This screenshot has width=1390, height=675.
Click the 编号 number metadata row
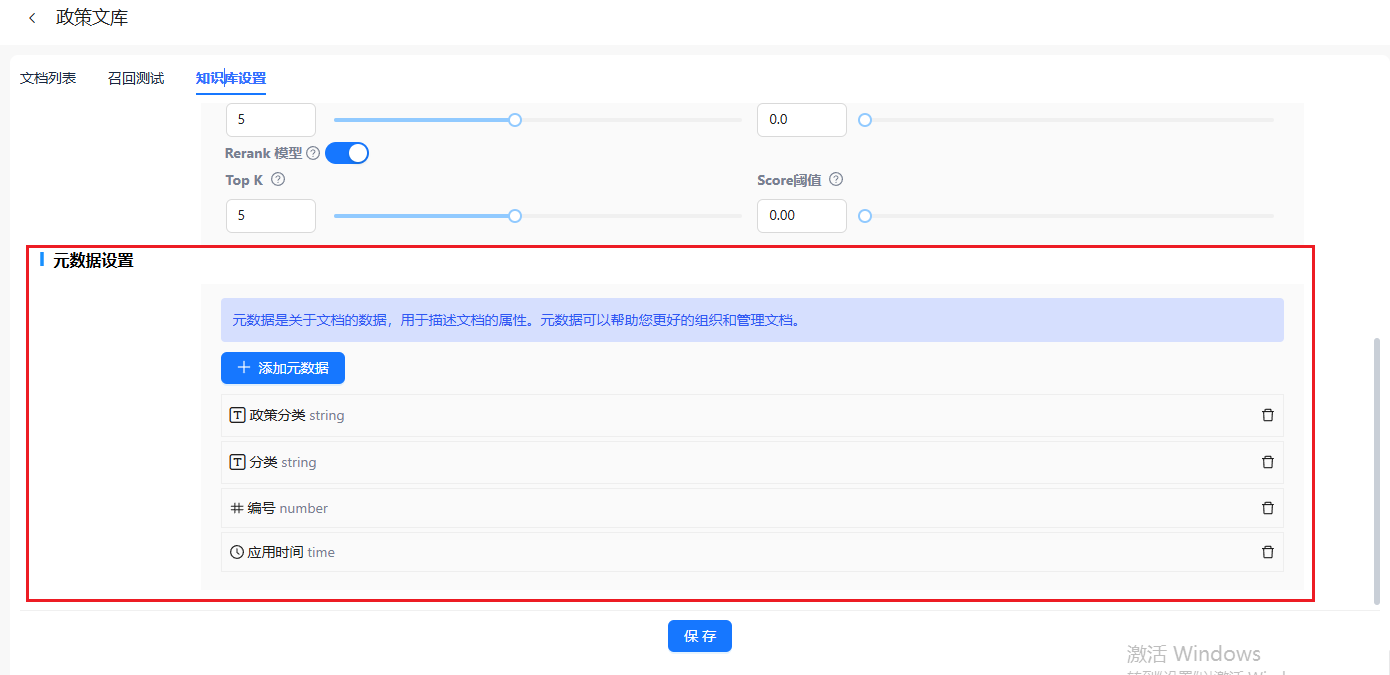click(700, 508)
